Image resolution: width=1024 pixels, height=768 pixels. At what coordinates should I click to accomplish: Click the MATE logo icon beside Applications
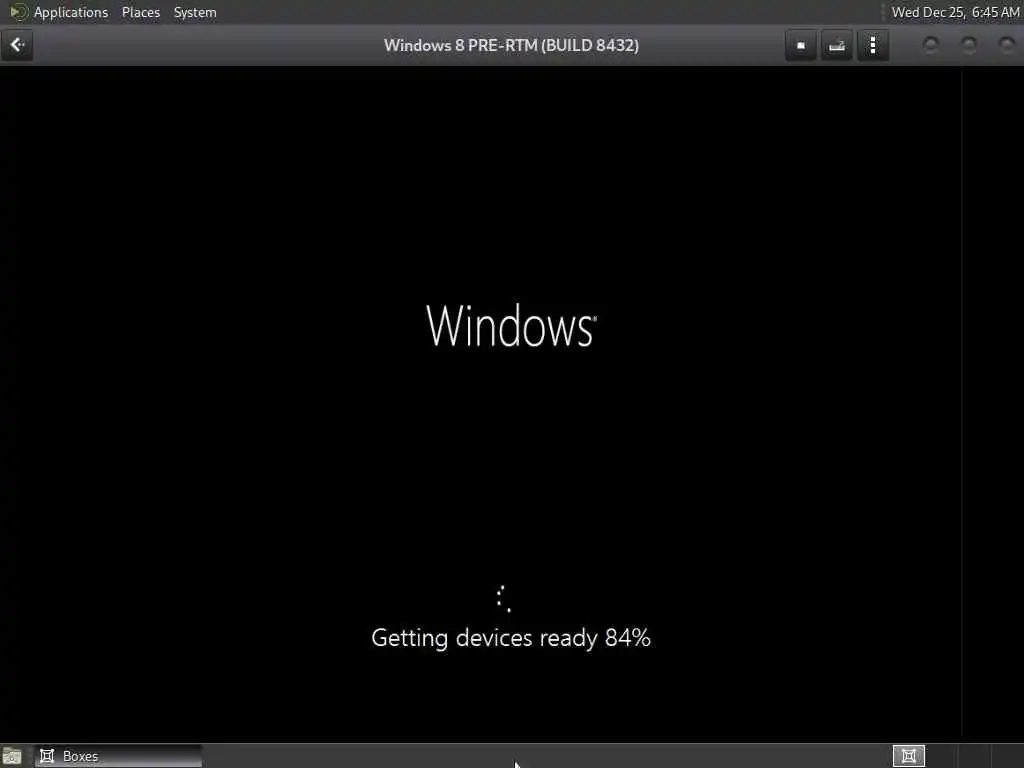point(18,12)
